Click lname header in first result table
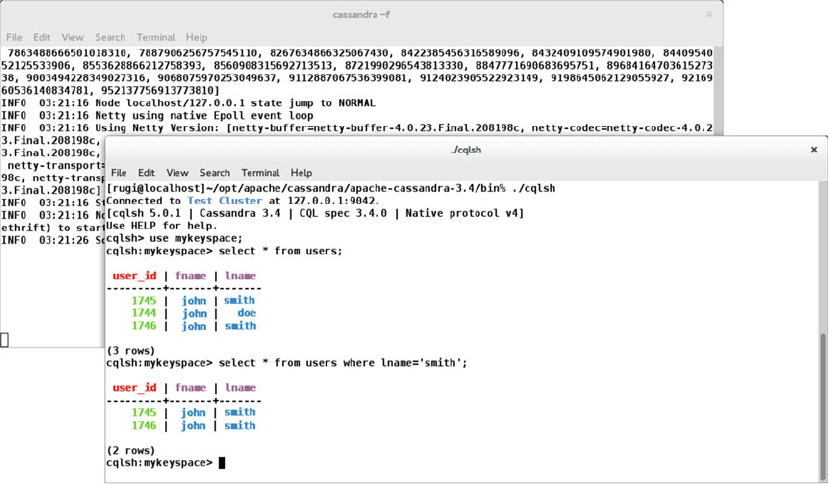Viewport: 829px width, 484px height. coord(241,276)
